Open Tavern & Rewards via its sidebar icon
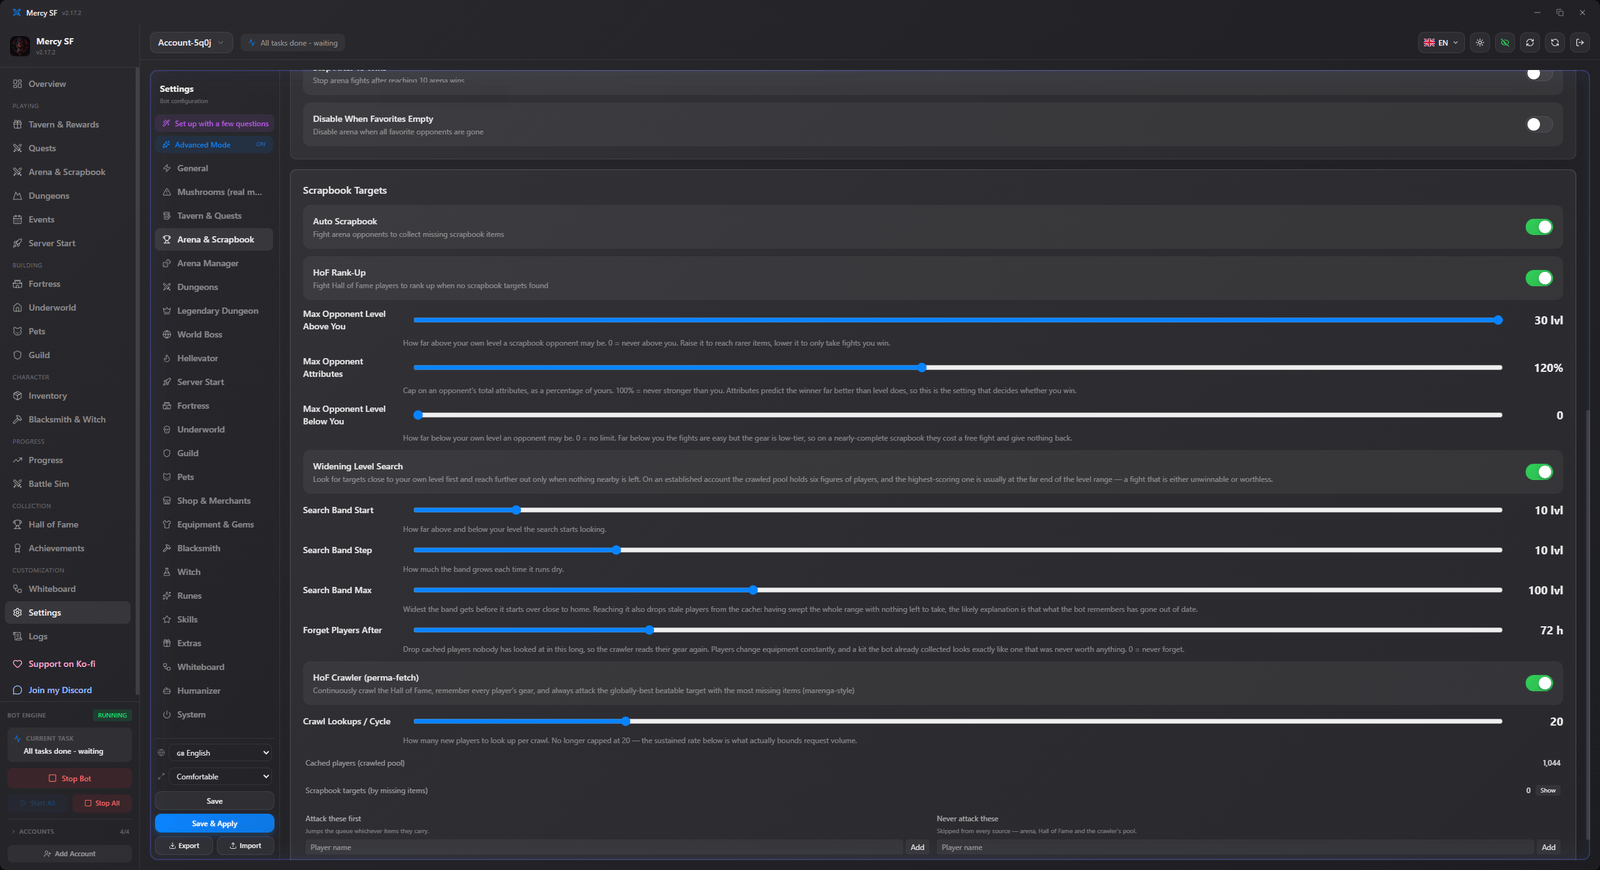Viewport: 1600px width, 870px height. pyautogui.click(x=18, y=125)
